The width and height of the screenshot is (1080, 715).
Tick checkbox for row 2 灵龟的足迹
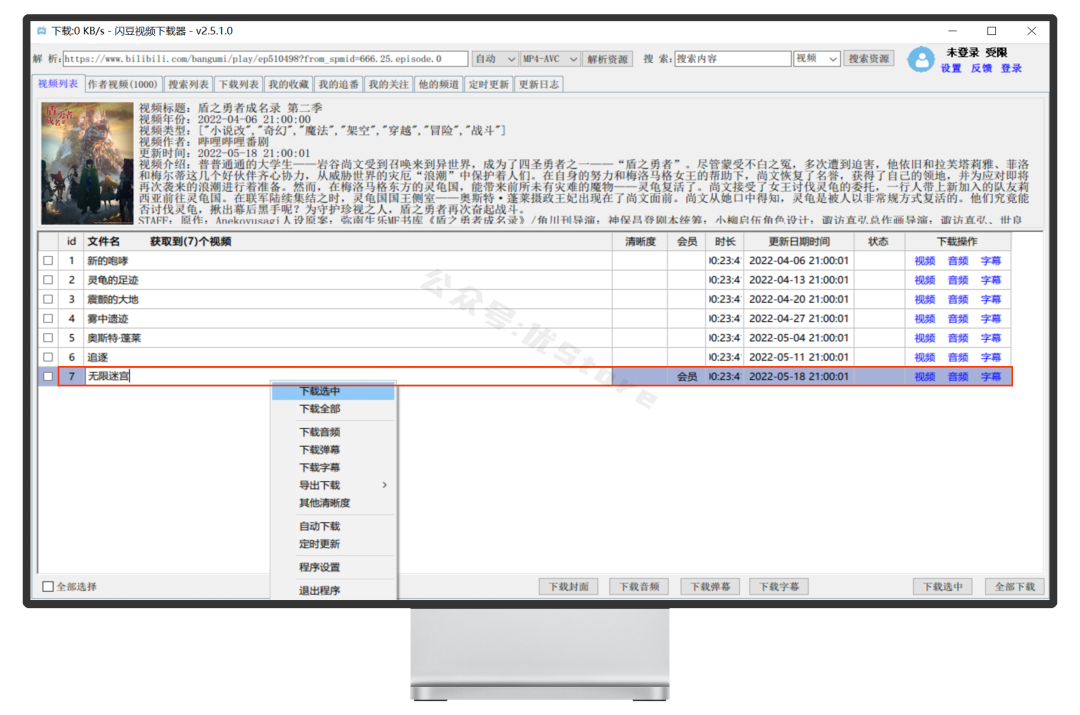pyautogui.click(x=48, y=280)
